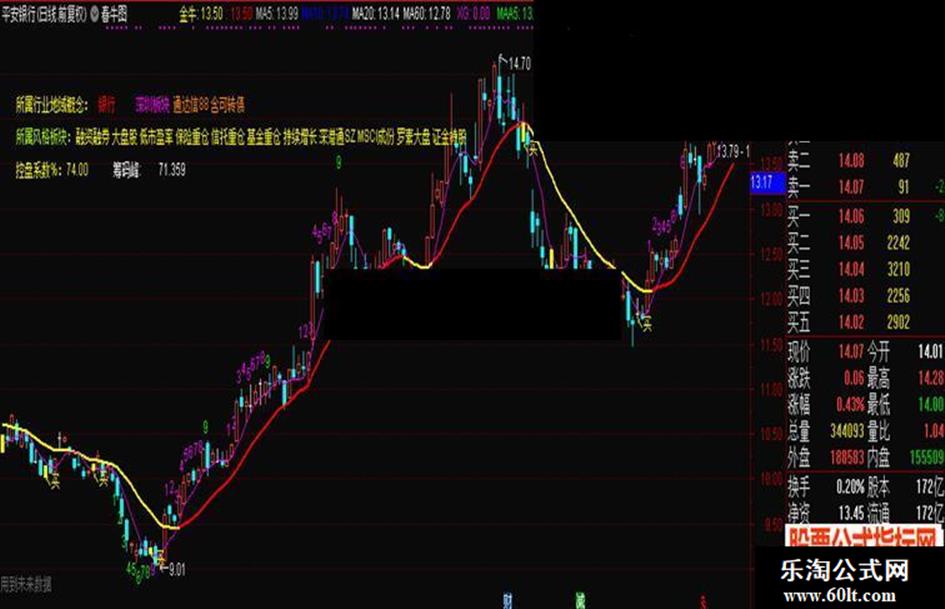Click the 所属行业地域概念 label

52,106
